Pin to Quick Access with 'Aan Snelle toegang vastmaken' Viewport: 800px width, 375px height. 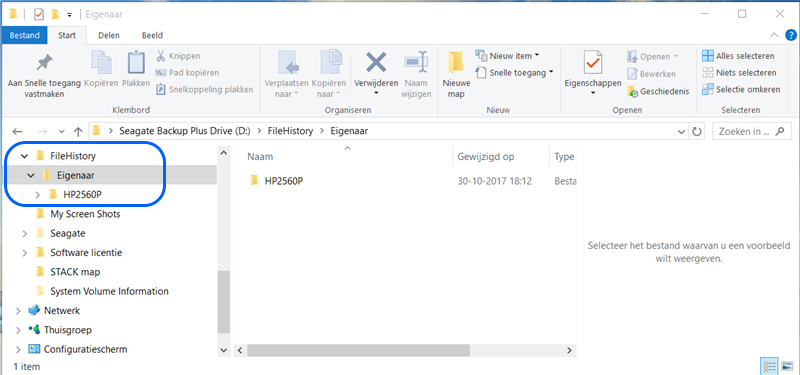[44, 75]
